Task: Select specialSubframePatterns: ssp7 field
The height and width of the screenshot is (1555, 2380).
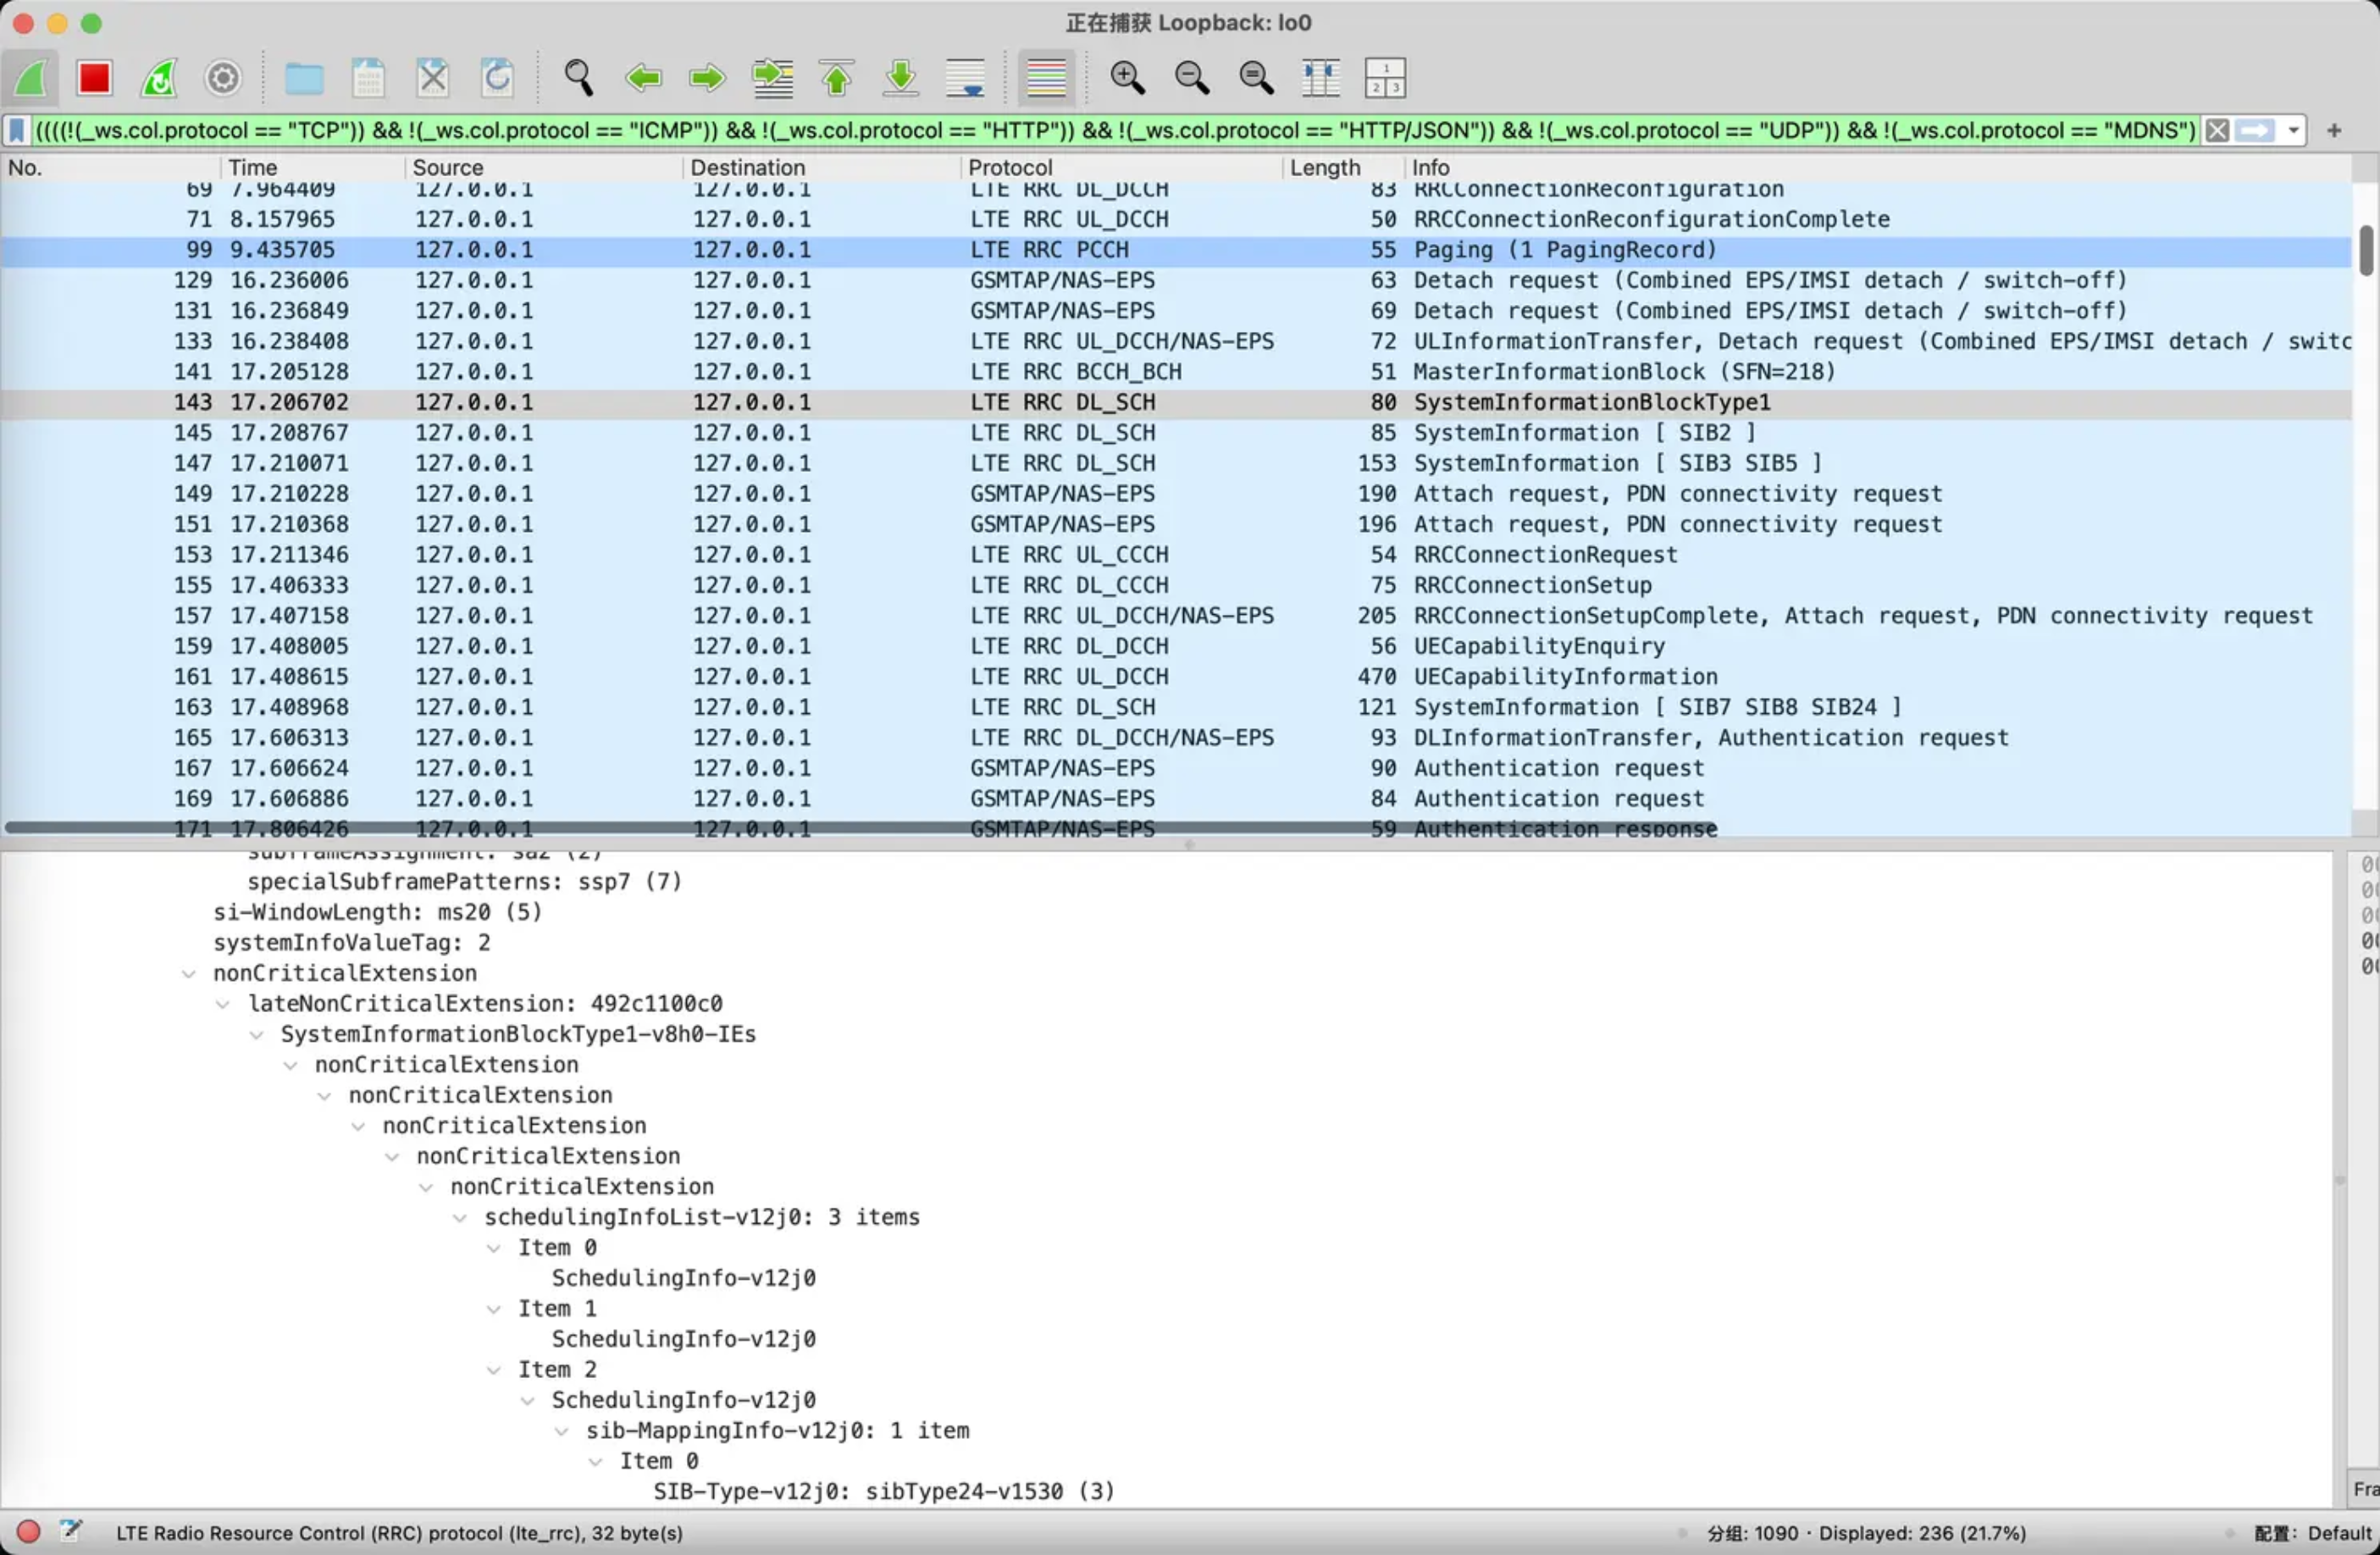Action: pyautogui.click(x=464, y=881)
